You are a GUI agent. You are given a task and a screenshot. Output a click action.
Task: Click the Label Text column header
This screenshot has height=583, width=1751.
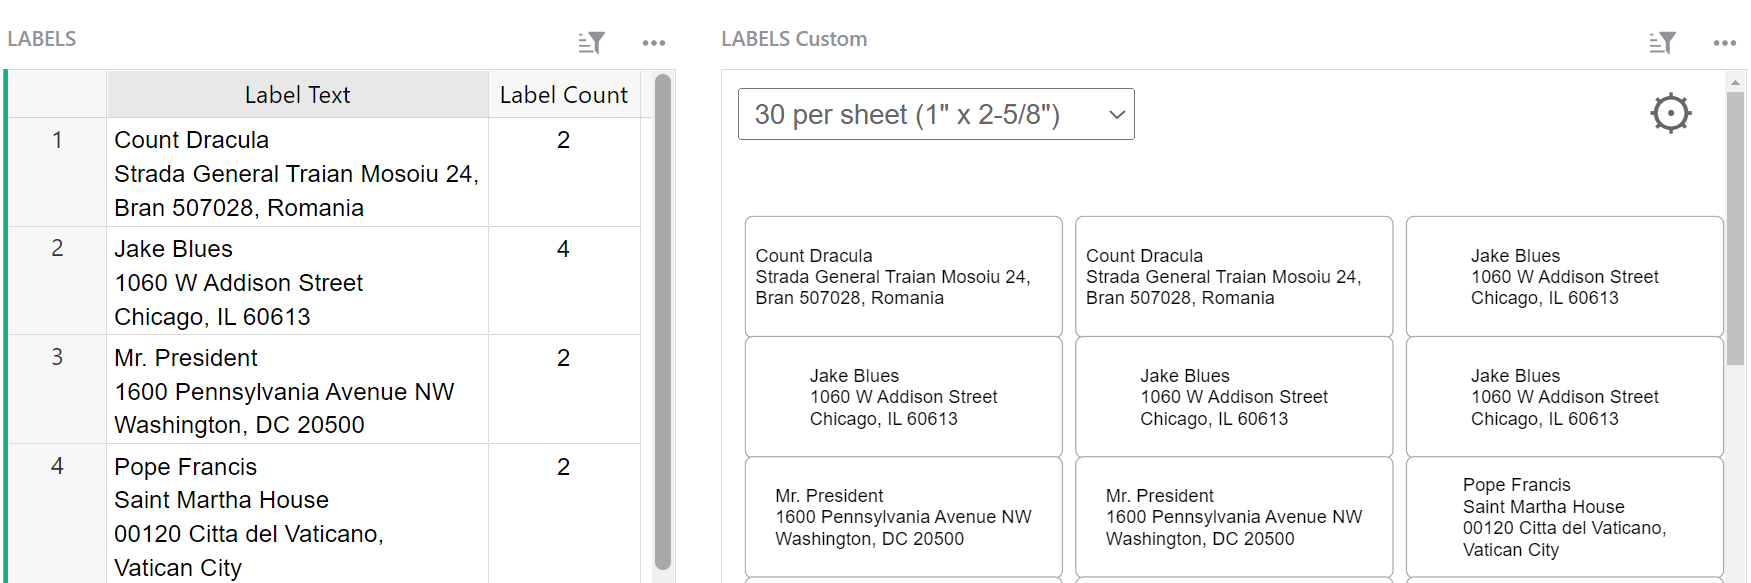point(297,95)
